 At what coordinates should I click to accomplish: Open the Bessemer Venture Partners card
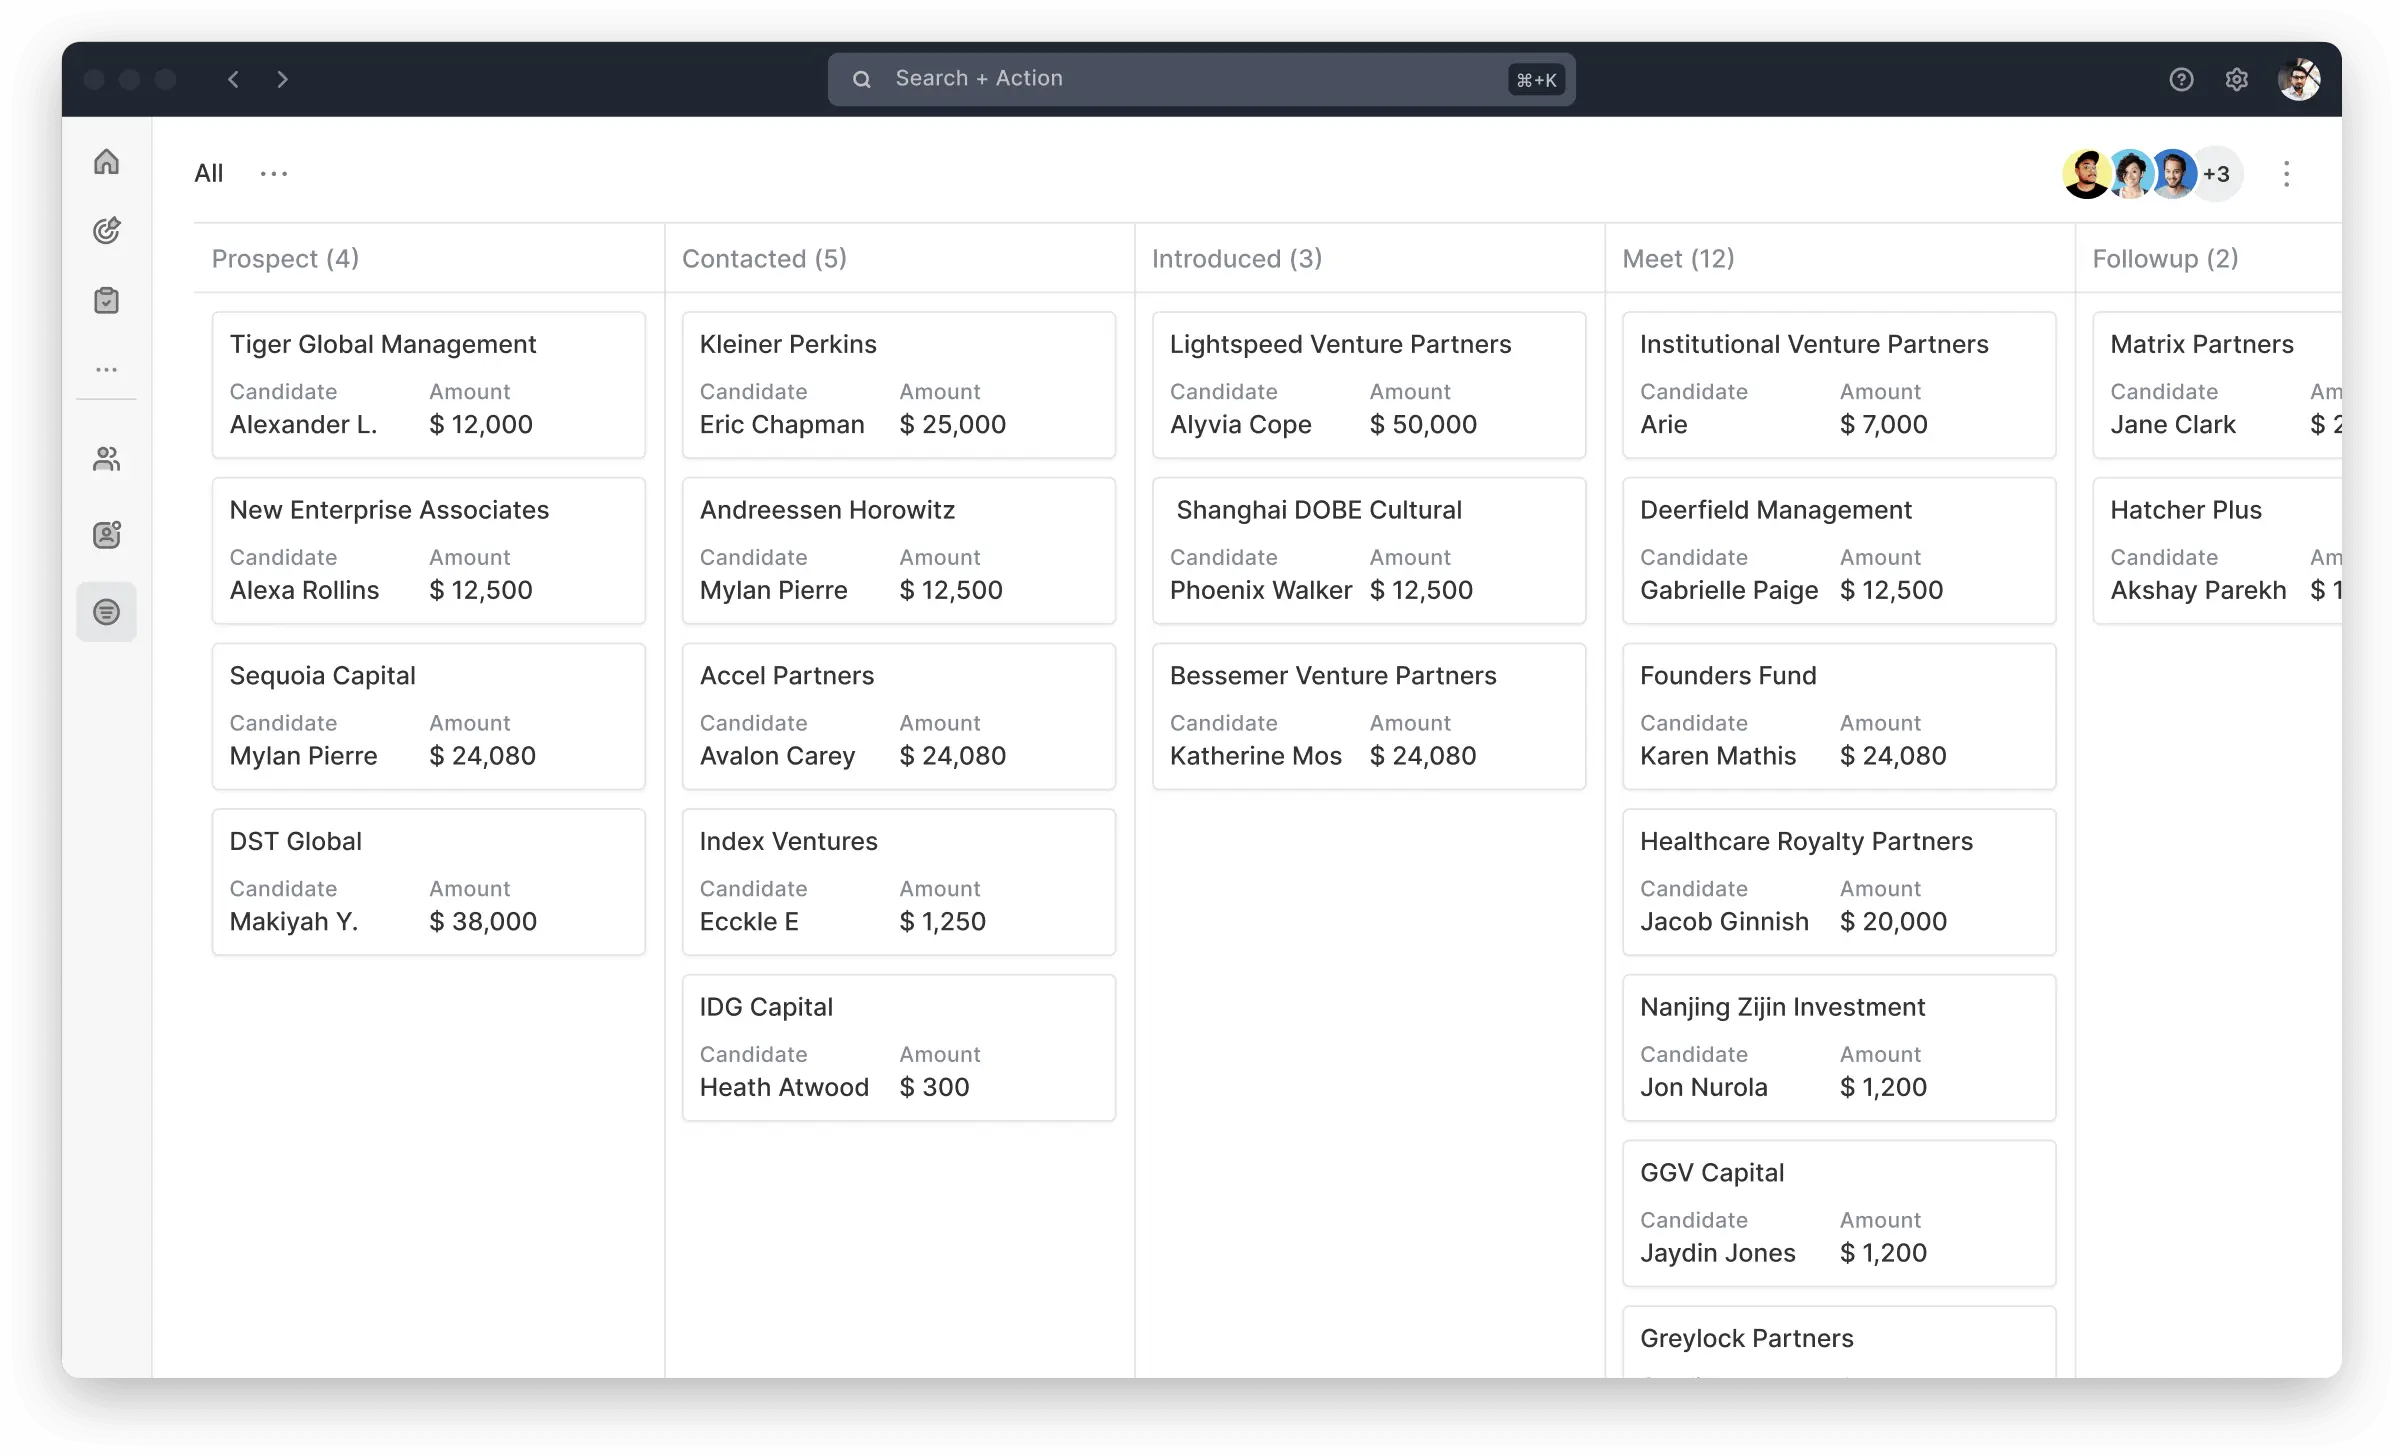pos(1369,716)
